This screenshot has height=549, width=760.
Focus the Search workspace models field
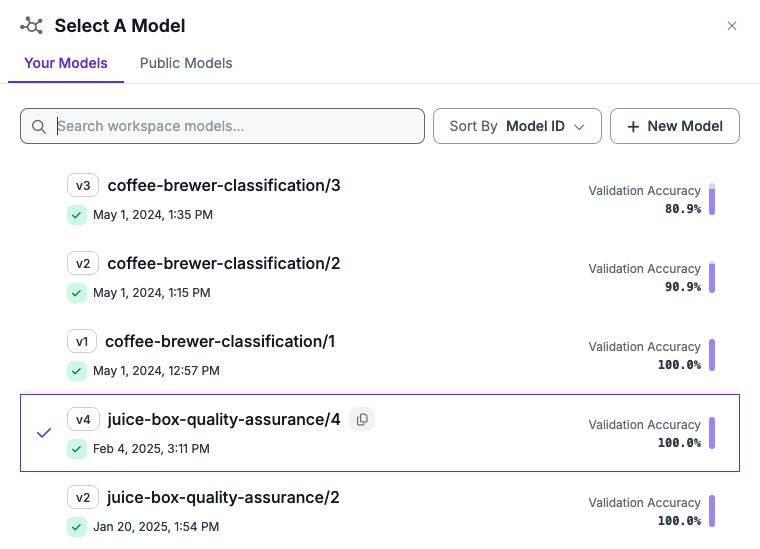(x=238, y=127)
